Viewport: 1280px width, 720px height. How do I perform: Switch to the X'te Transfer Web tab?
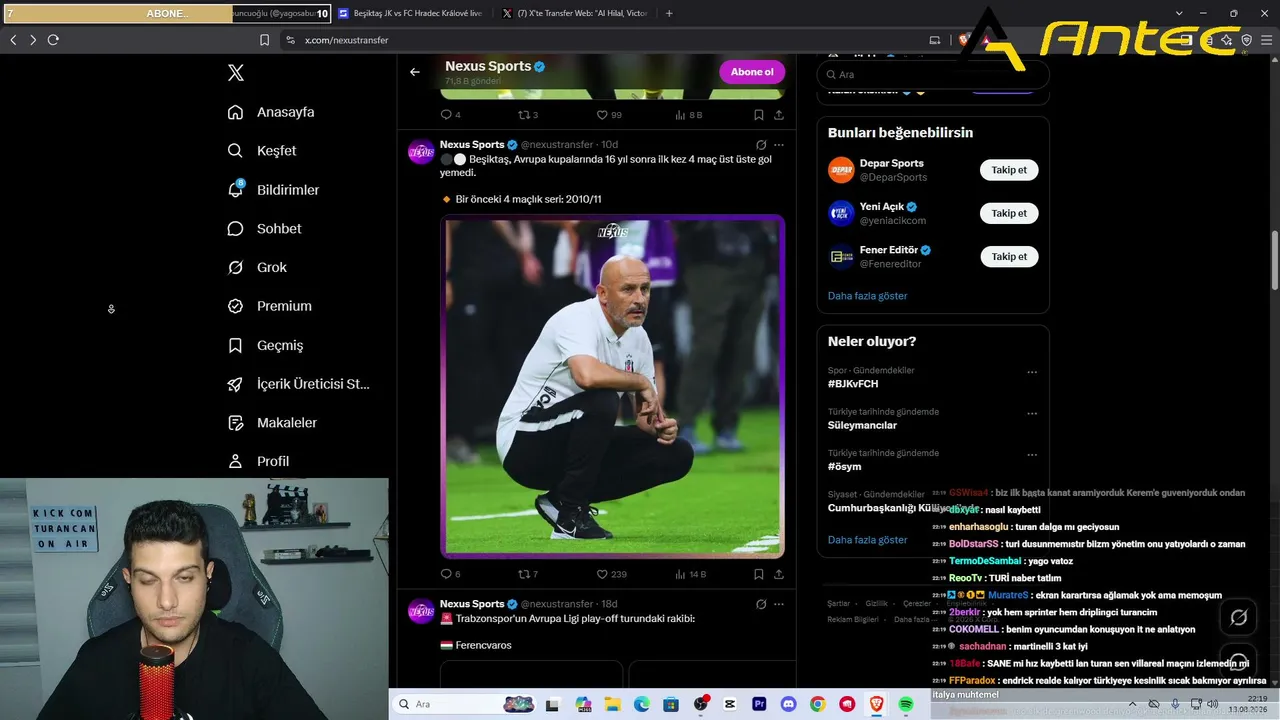(x=575, y=13)
